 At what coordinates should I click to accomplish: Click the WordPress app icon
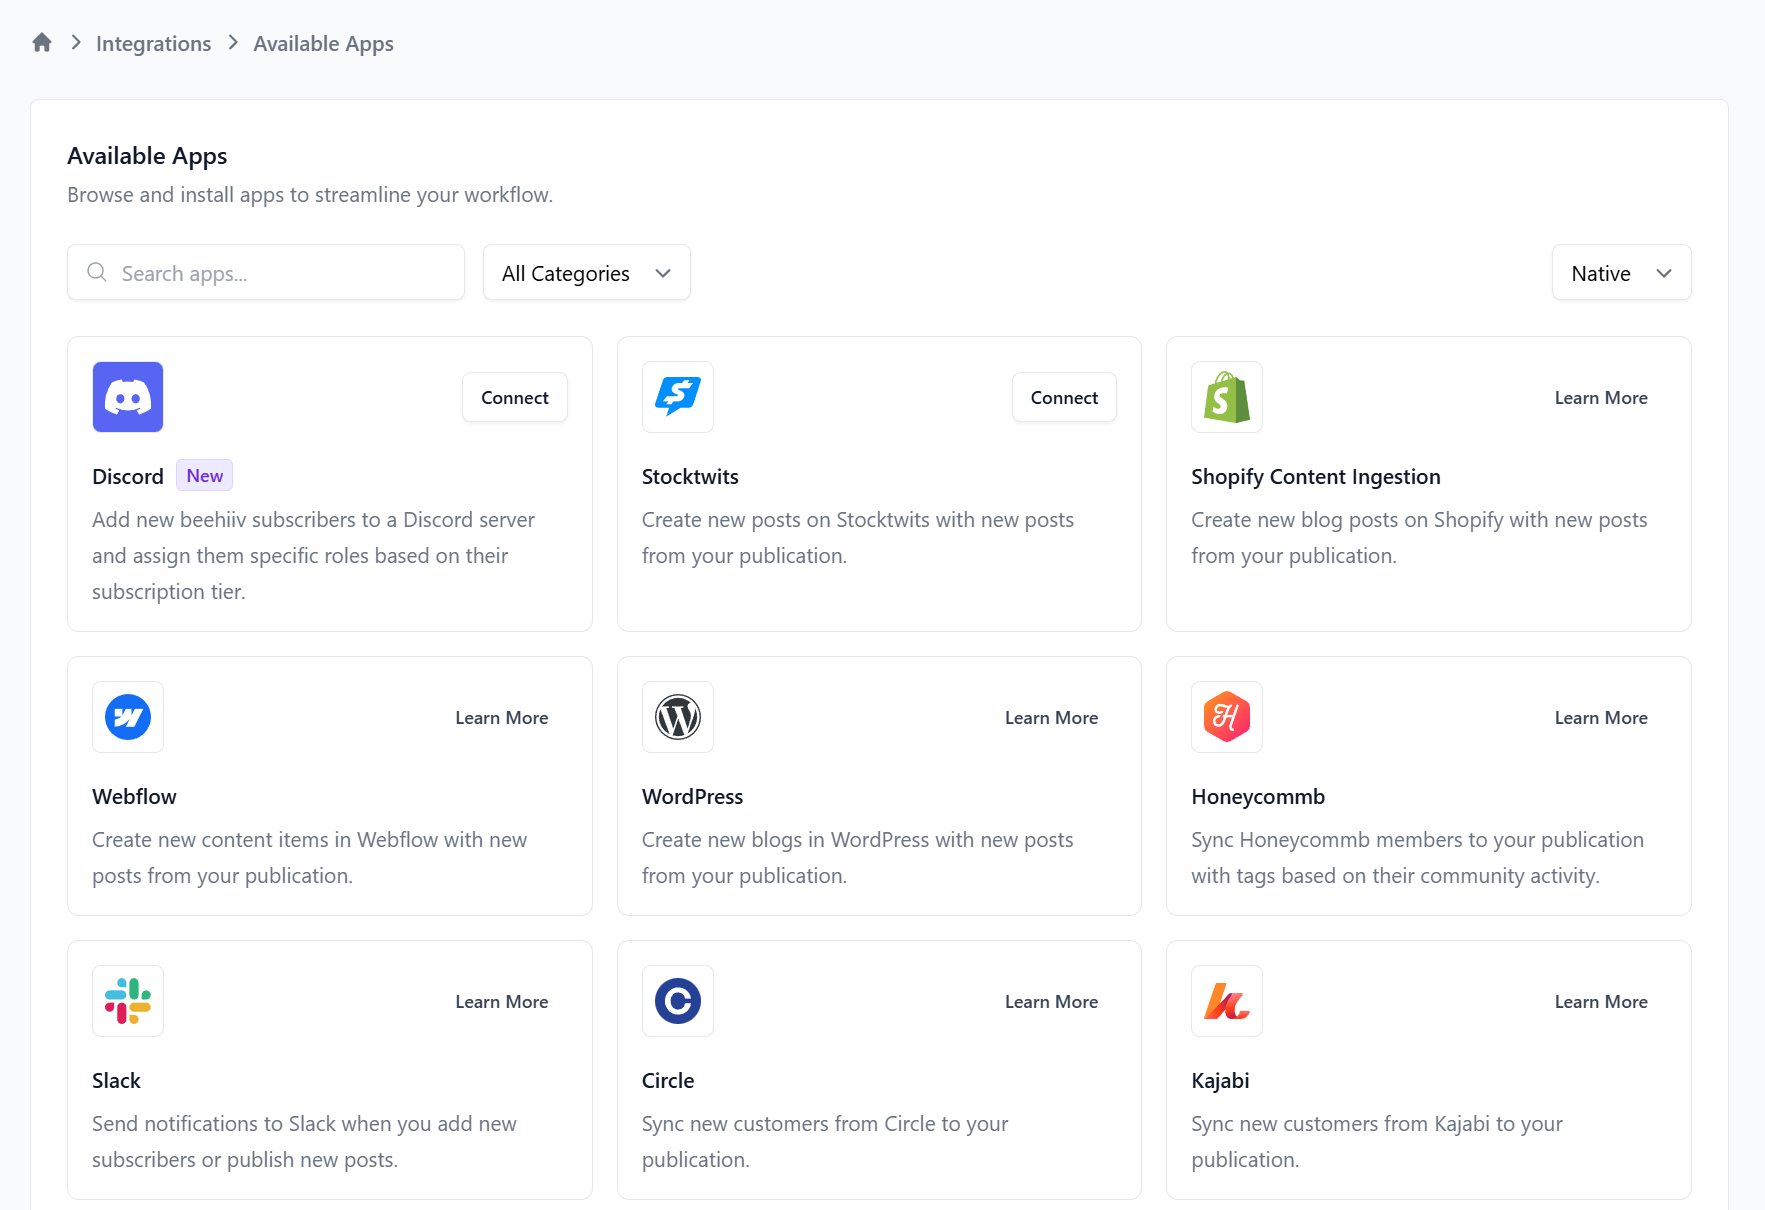pyautogui.click(x=677, y=717)
